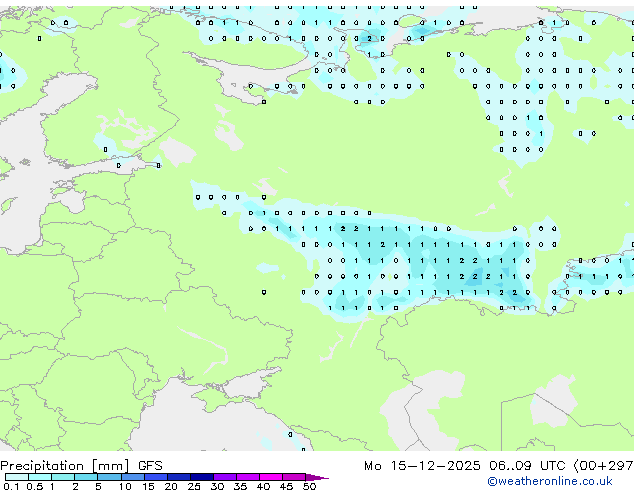
Task: Click the '50' legend scale label
Action: [x=309, y=486]
